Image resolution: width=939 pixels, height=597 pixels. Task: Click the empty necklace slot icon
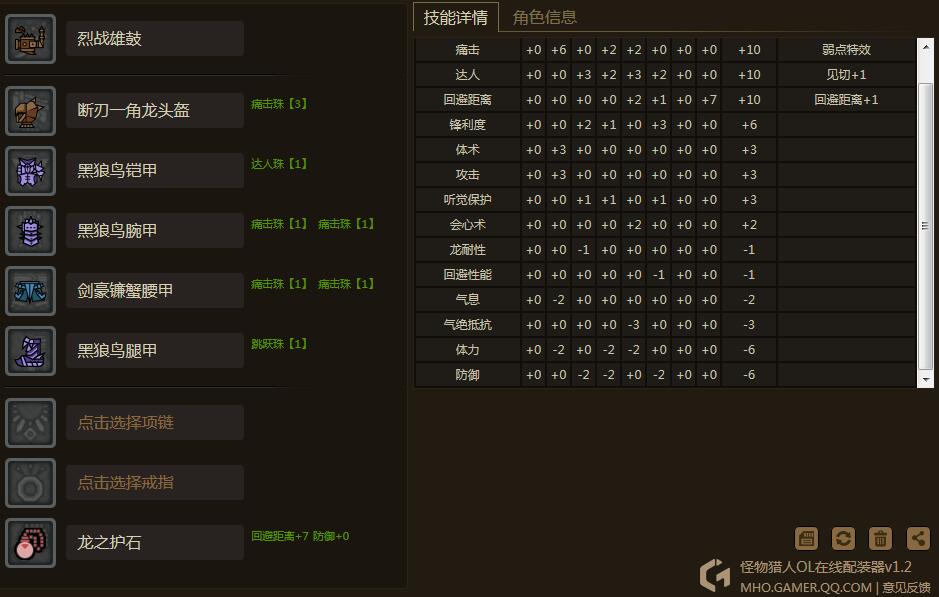(31, 423)
